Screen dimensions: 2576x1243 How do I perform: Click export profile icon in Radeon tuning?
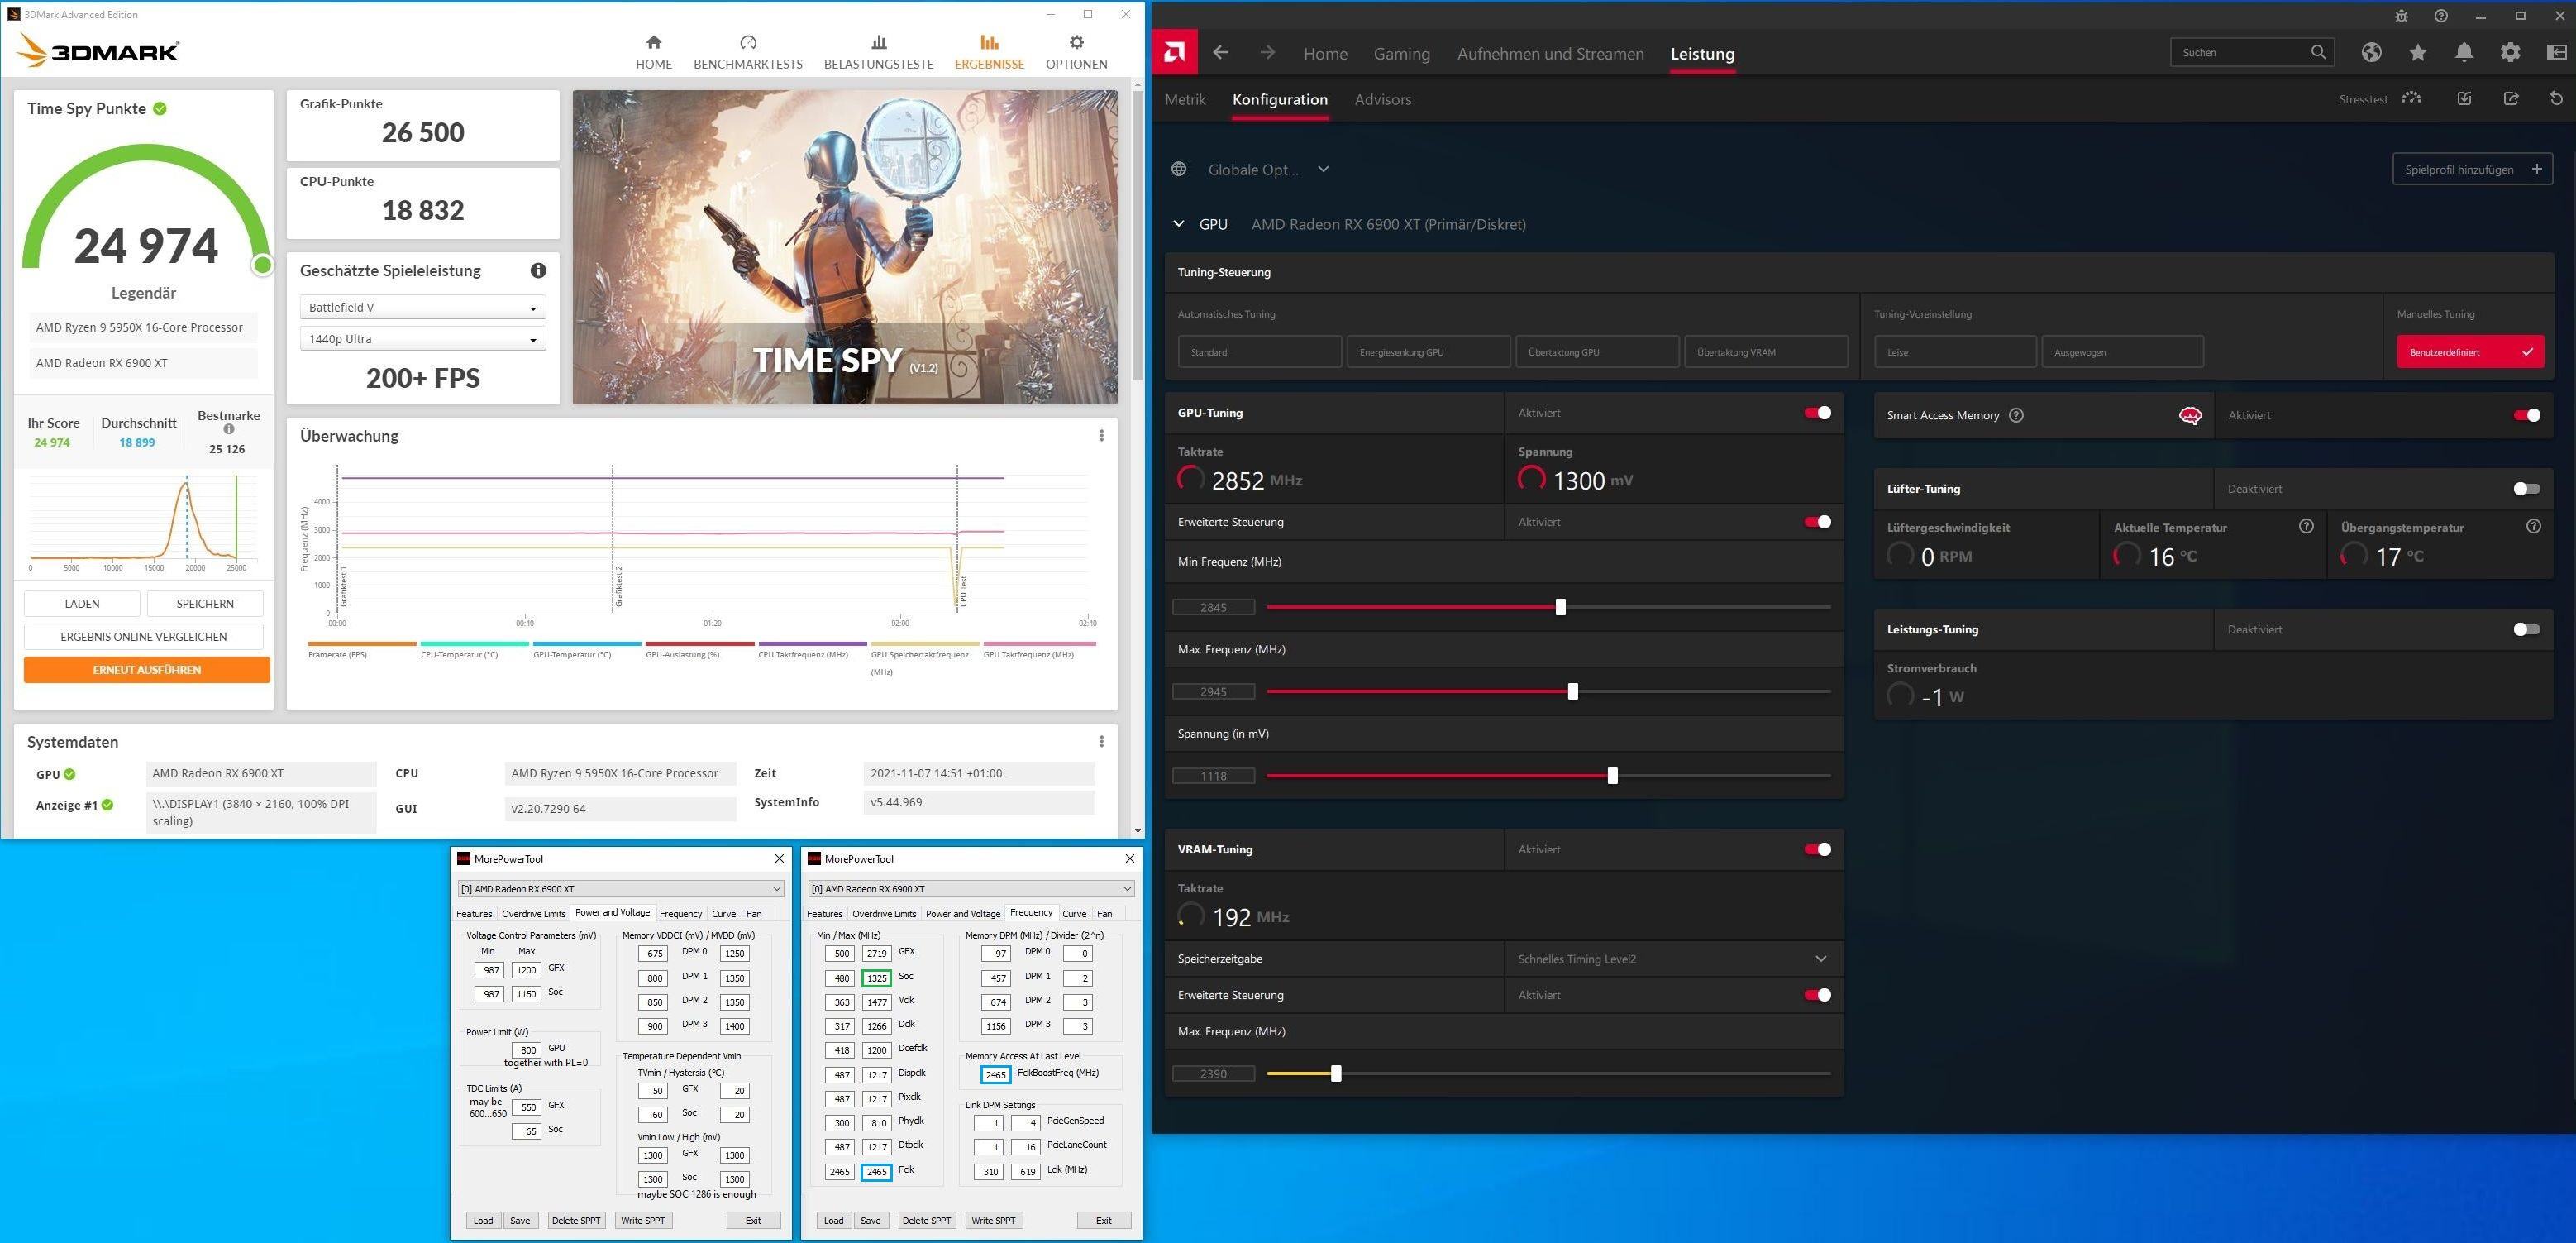tap(2510, 98)
